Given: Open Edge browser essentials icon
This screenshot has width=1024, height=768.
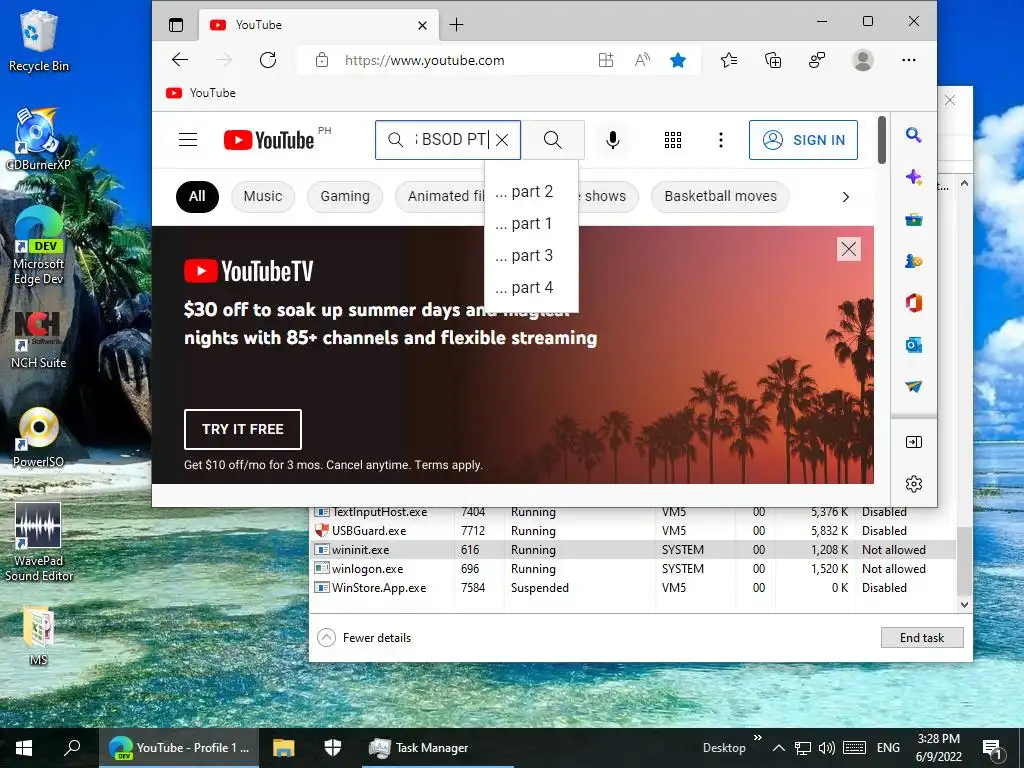Looking at the screenshot, I should [x=816, y=60].
